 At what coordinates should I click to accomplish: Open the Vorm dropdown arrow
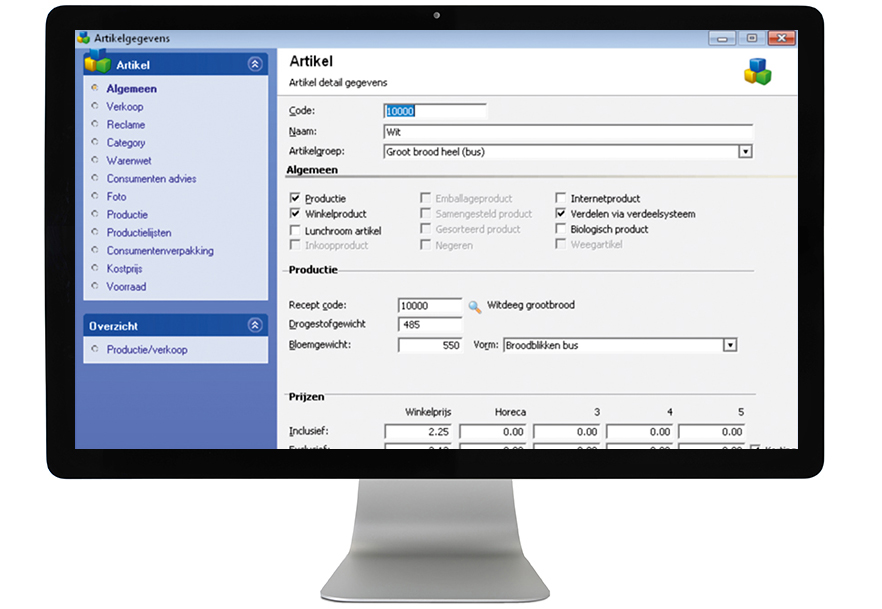pos(730,345)
